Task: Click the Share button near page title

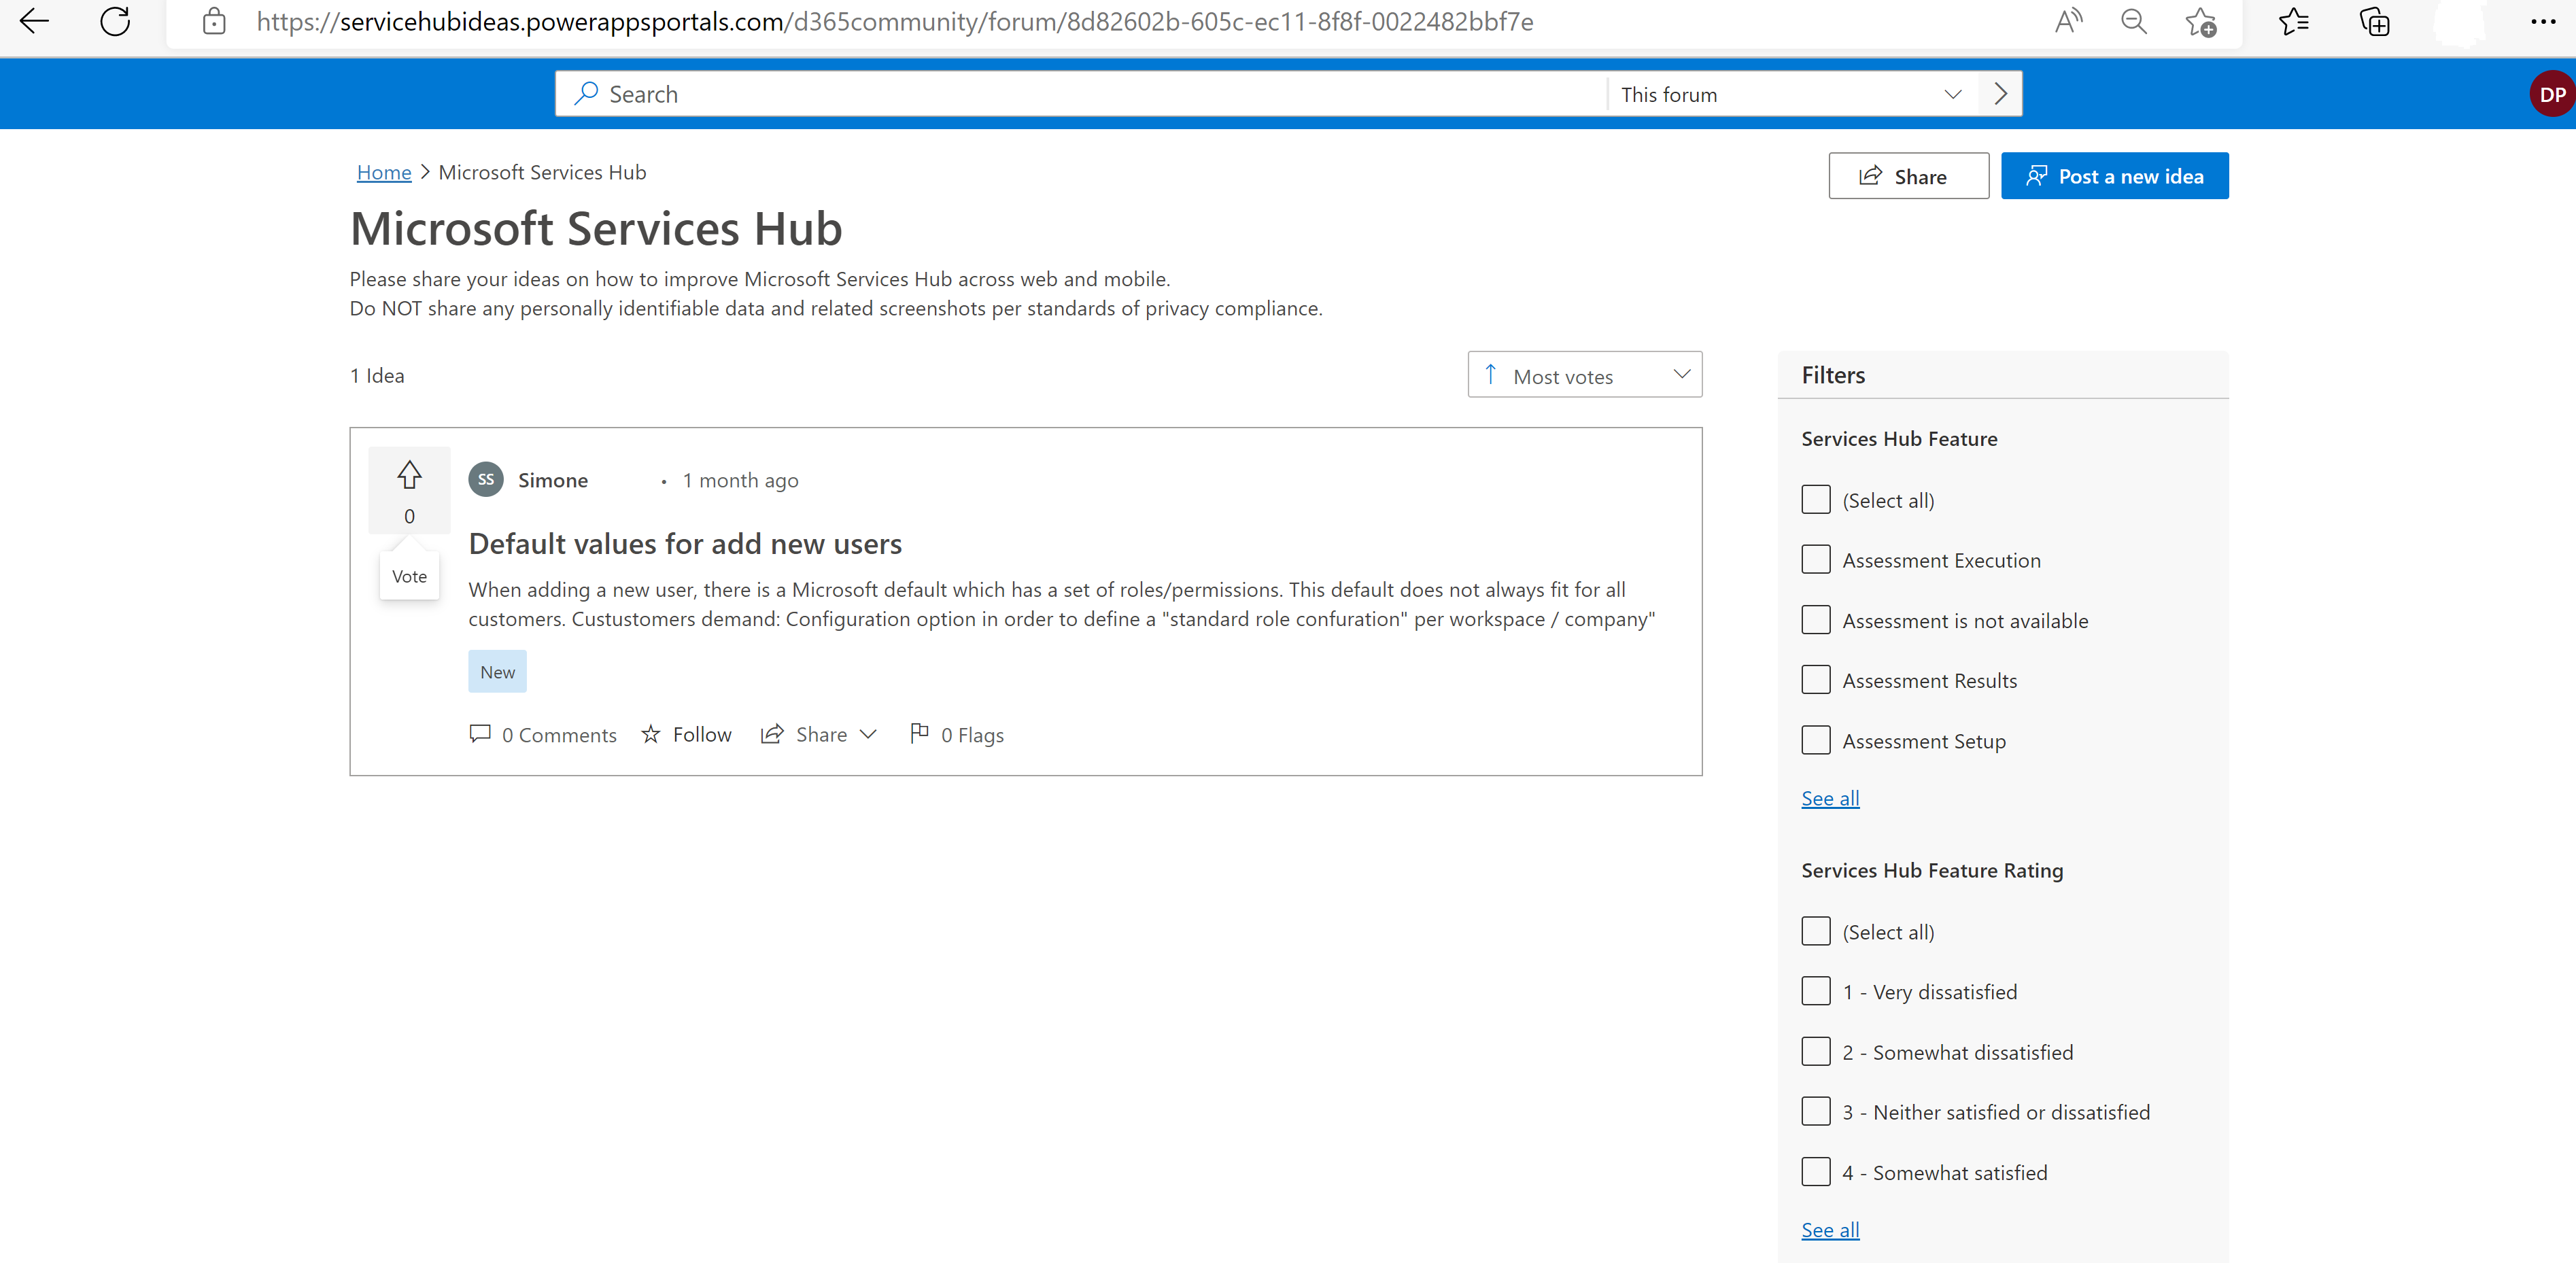Action: 1908,176
